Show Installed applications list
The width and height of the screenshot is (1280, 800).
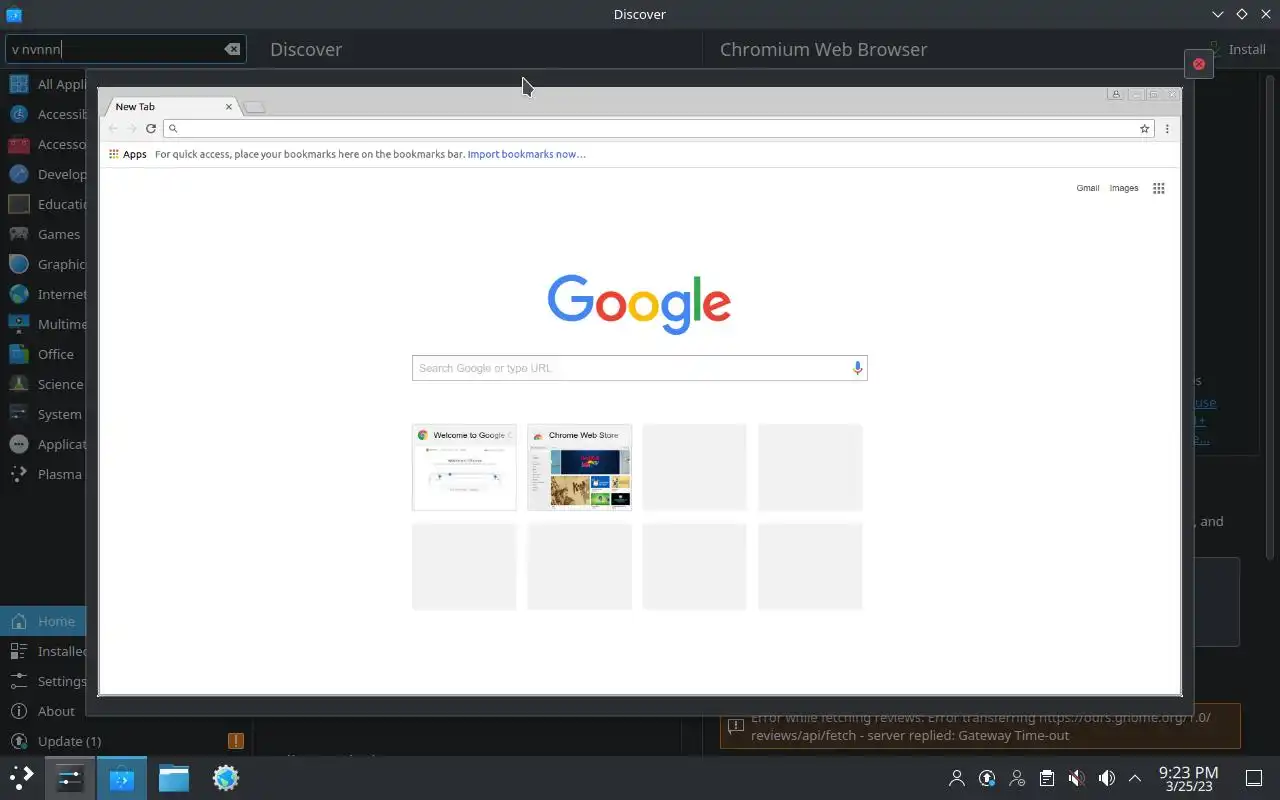point(44,651)
